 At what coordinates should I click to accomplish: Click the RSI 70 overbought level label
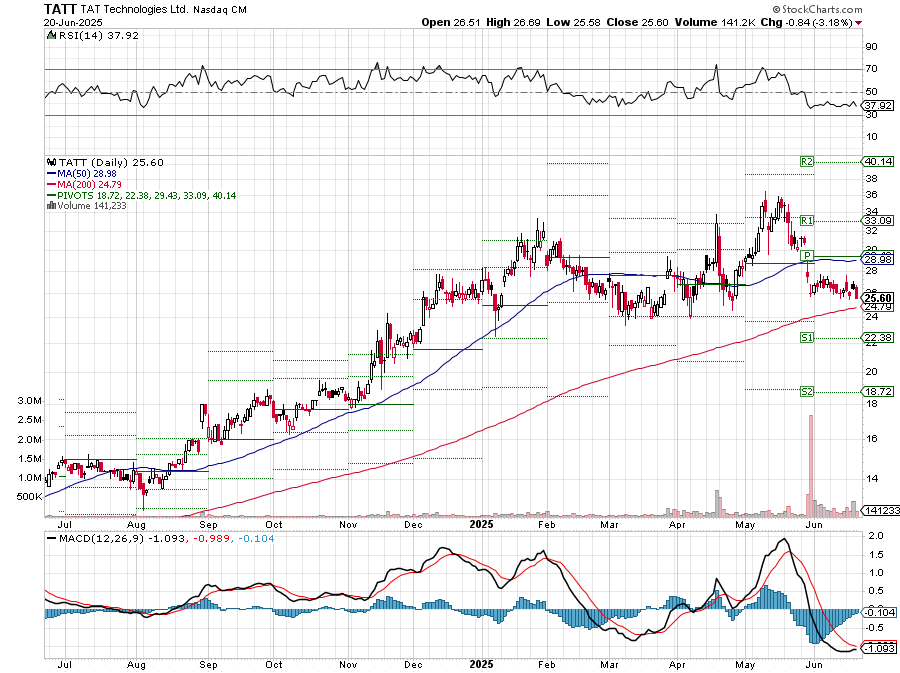coord(871,69)
